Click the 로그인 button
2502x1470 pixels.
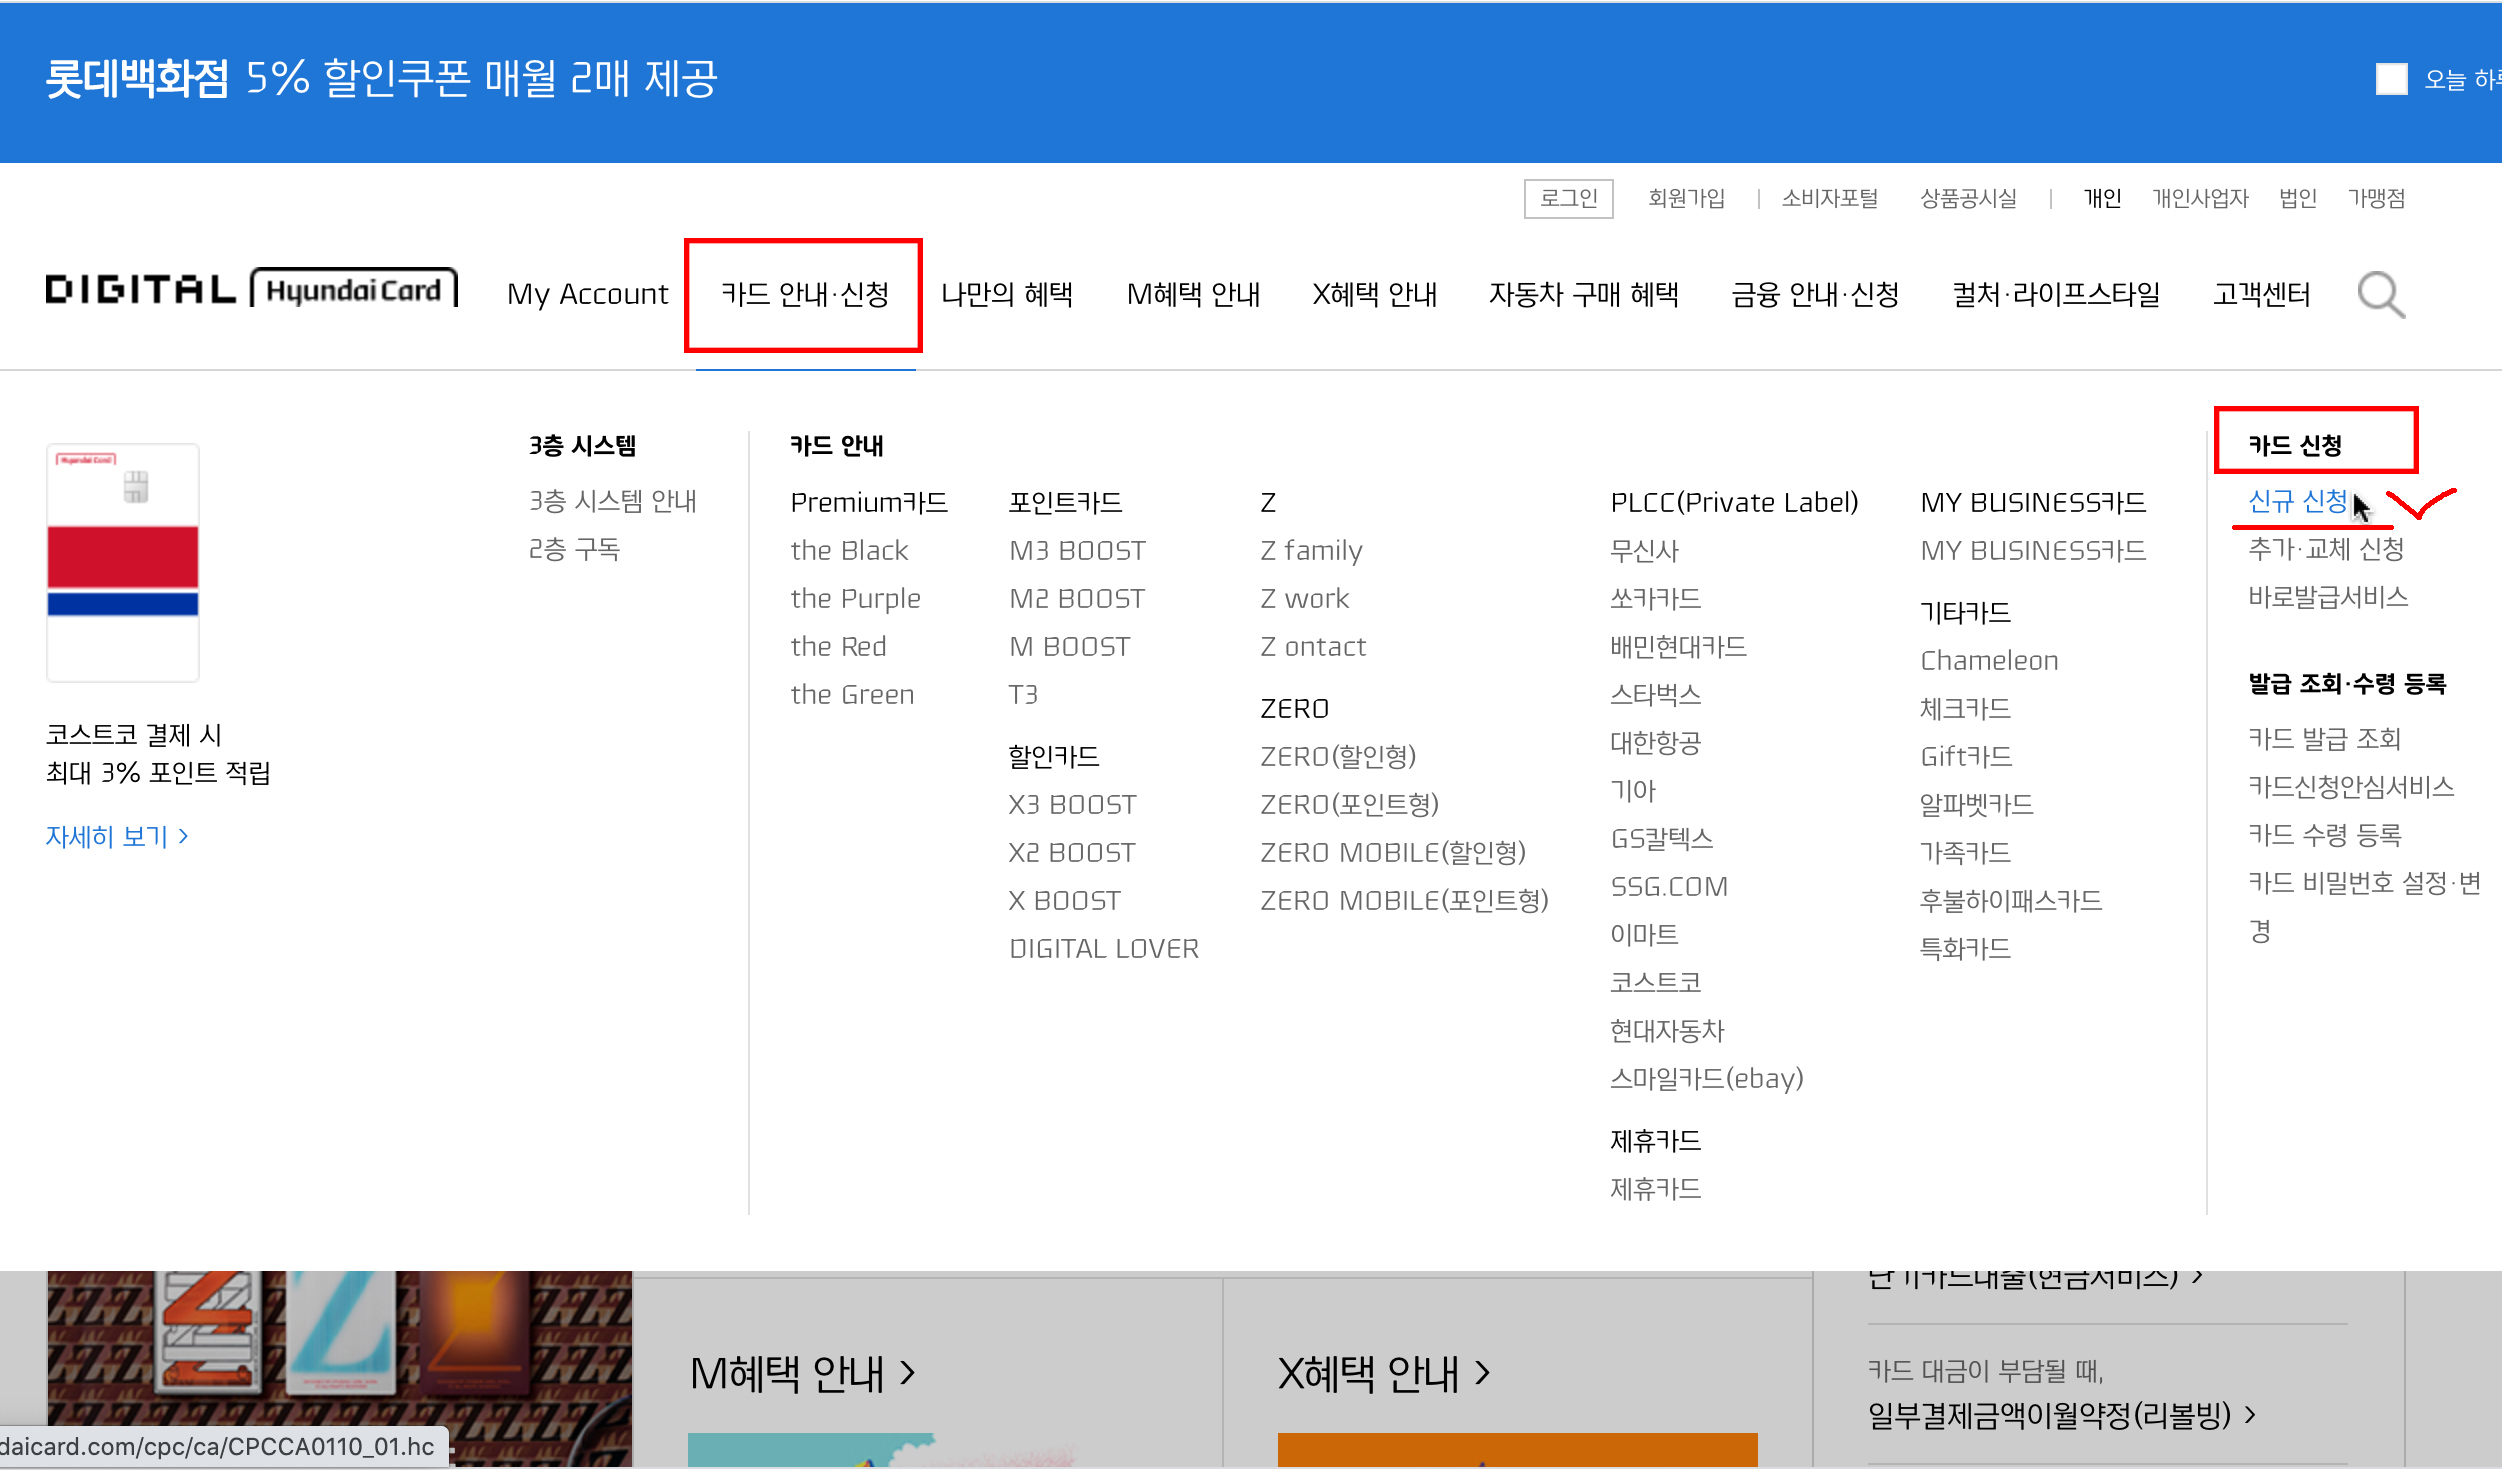tap(1568, 198)
